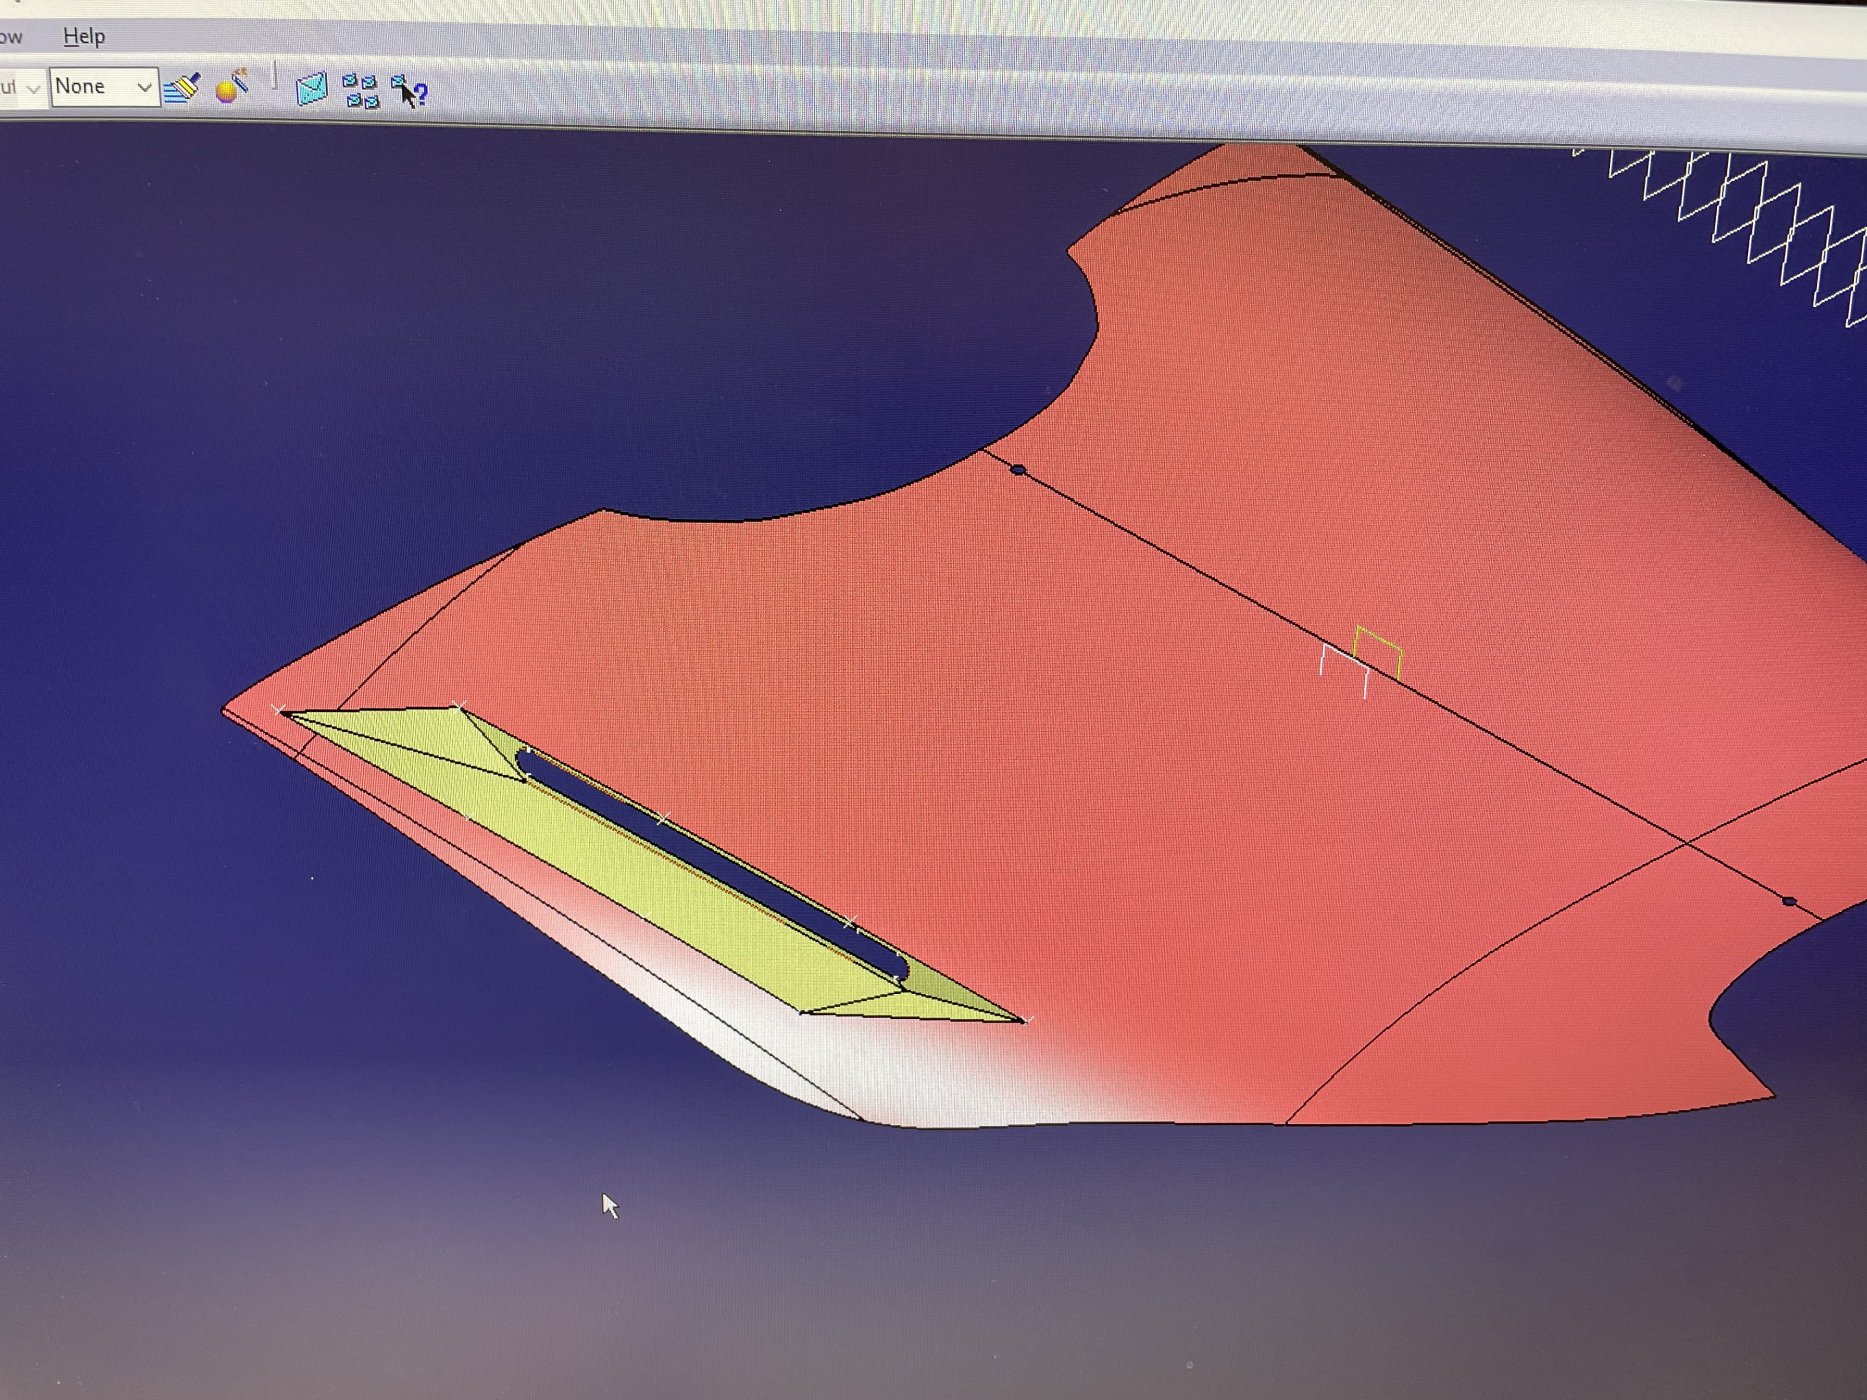Pick the elongated slot cutout in the yellow surface
This screenshot has height=1400, width=1867.
click(x=712, y=865)
